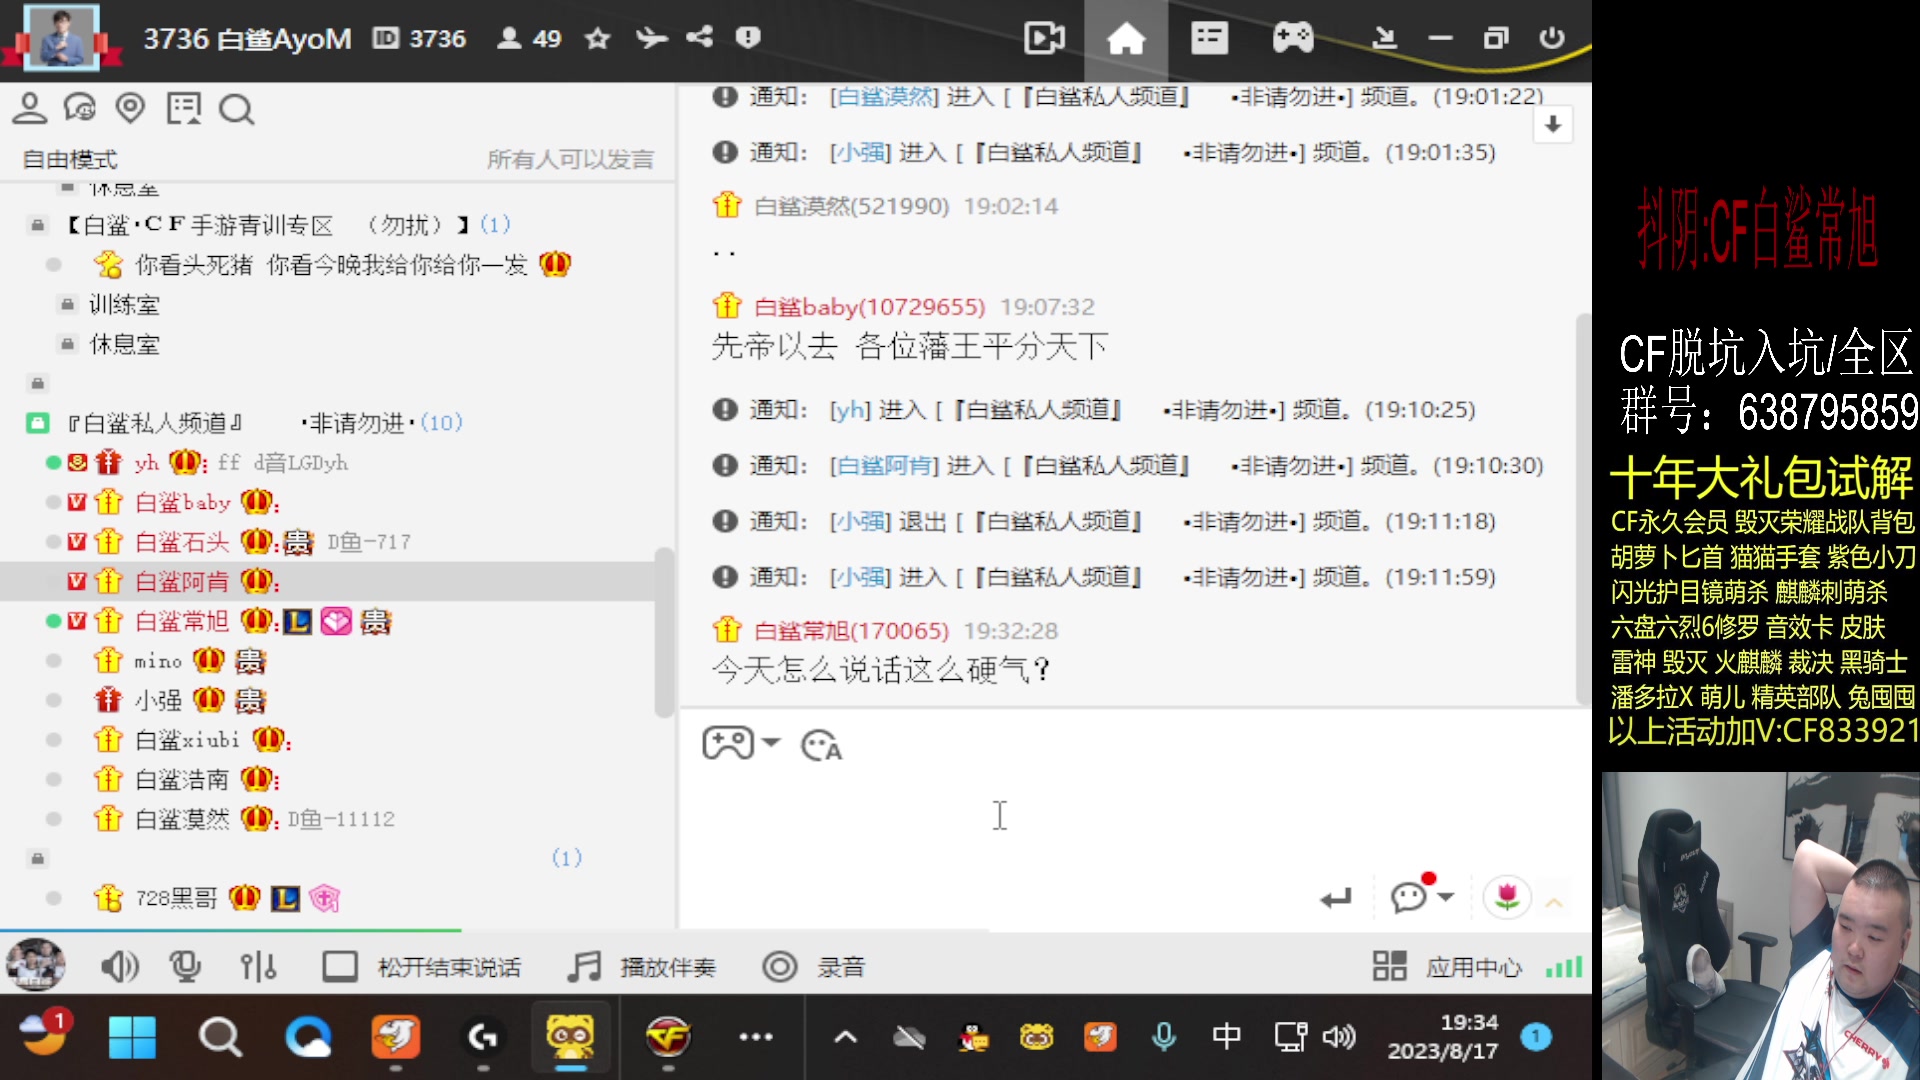The image size is (1920, 1080).
Task: Open the 自由模式 mode menu
Action: coord(69,158)
